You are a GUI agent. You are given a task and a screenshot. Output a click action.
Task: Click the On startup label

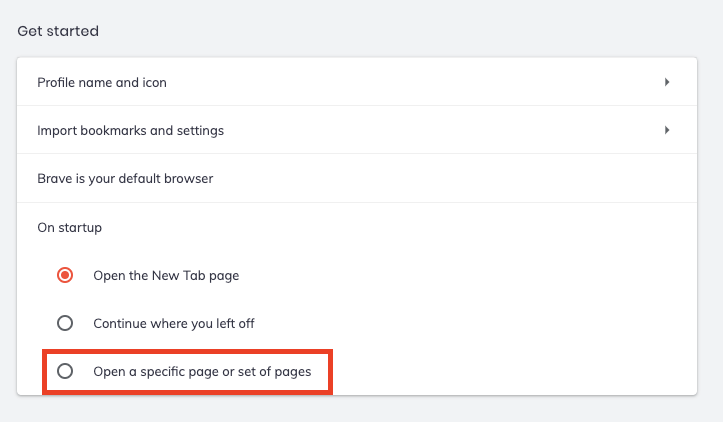[x=69, y=227]
